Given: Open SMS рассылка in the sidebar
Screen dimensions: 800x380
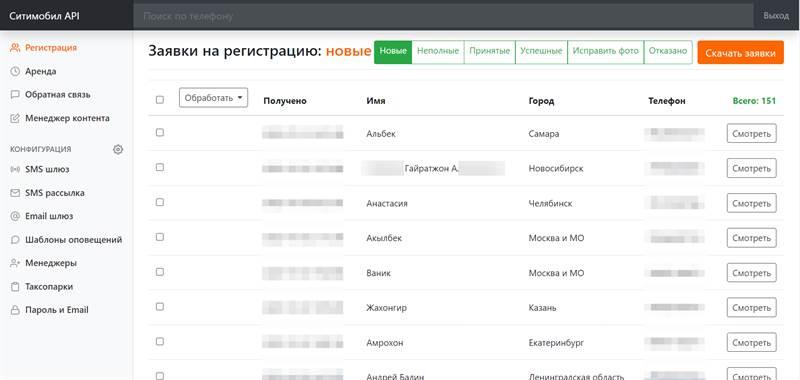Looking at the screenshot, I should tap(55, 193).
